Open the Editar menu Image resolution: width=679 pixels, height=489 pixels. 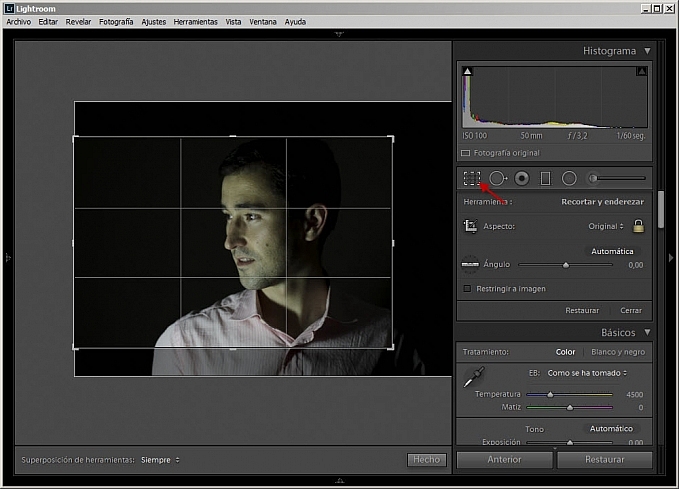tap(48, 22)
